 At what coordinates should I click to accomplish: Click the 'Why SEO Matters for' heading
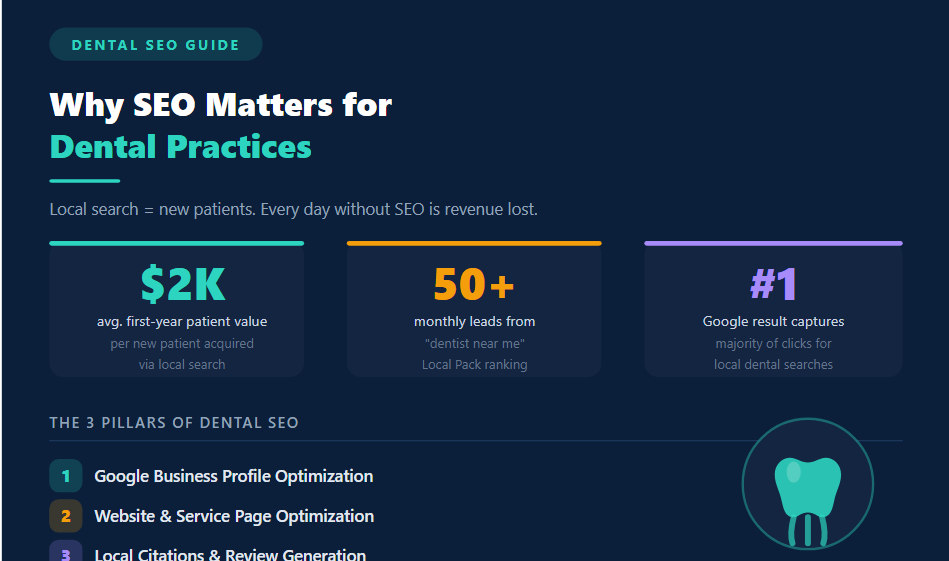point(221,105)
